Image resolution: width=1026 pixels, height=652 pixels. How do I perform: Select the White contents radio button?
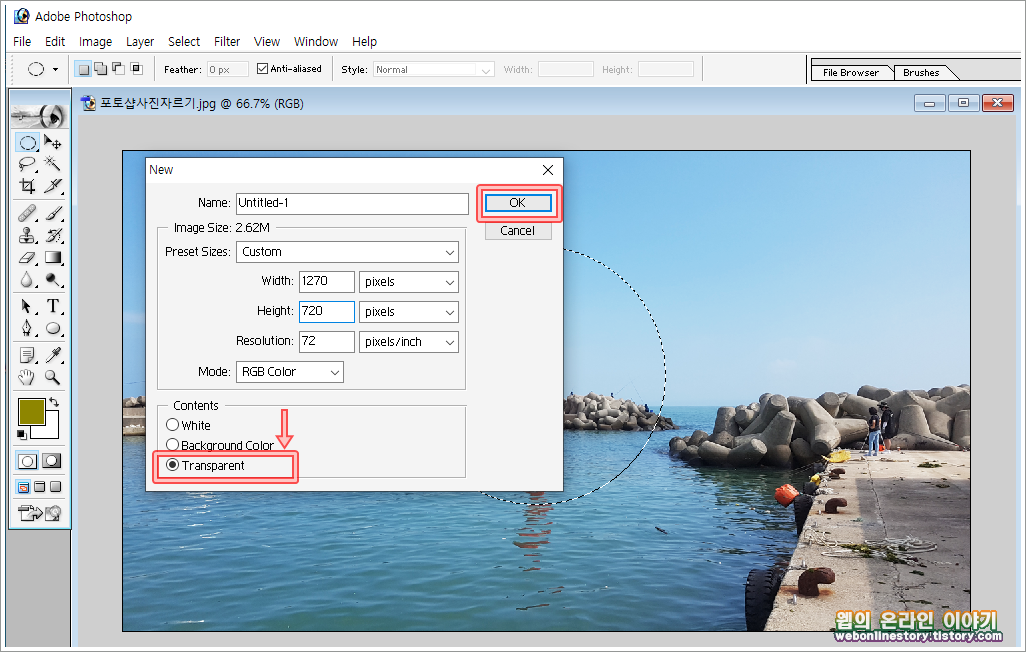point(173,425)
